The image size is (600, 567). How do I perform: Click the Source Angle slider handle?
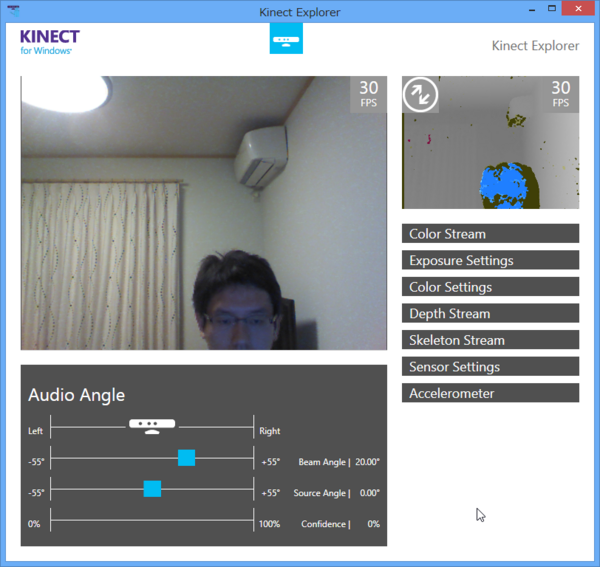point(152,489)
